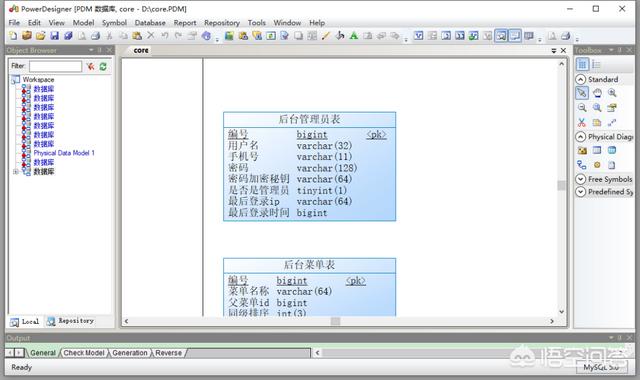Switch to the Check Model output tab

point(84,353)
